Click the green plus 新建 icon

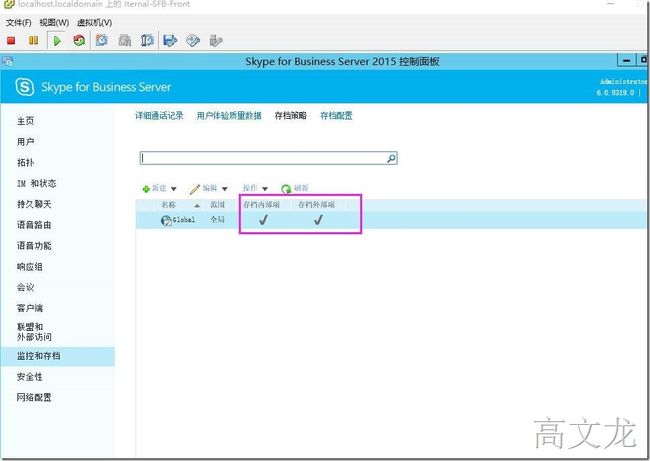click(146, 189)
